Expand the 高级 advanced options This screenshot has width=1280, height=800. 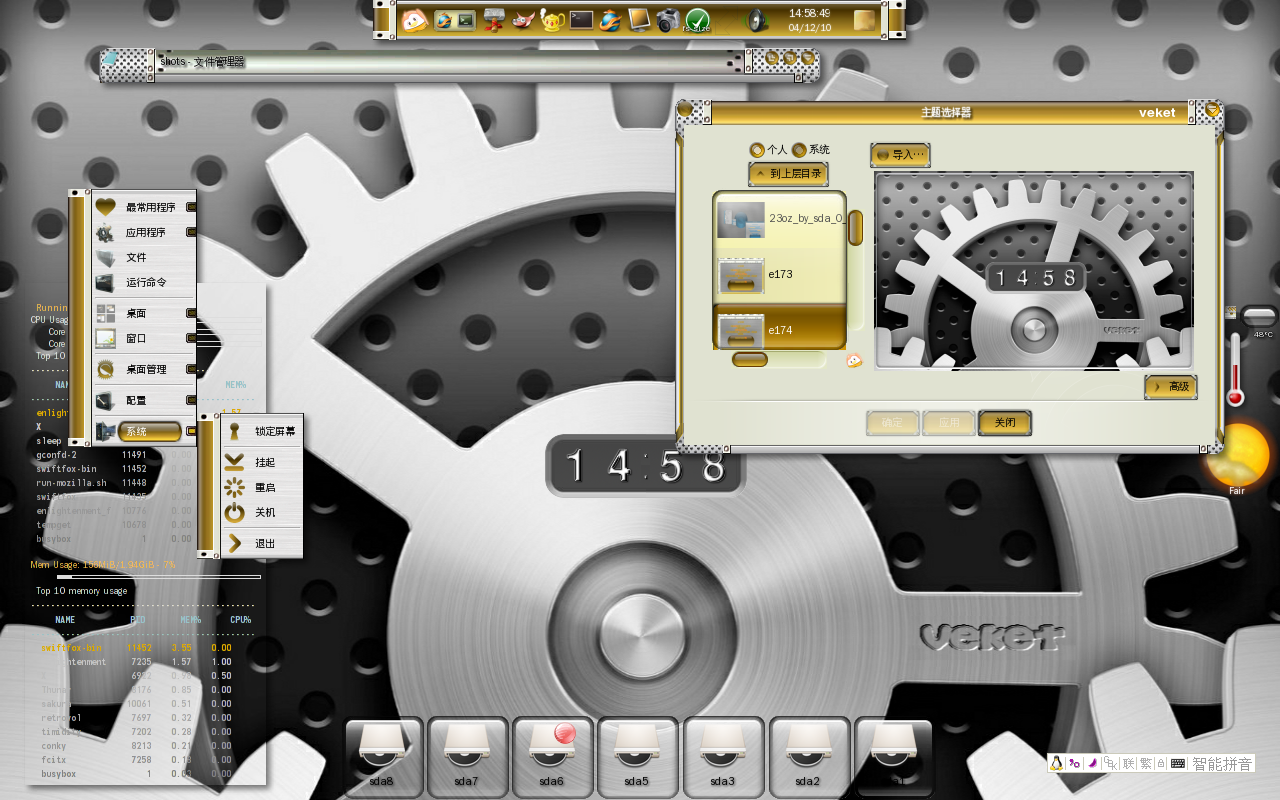tap(1171, 386)
